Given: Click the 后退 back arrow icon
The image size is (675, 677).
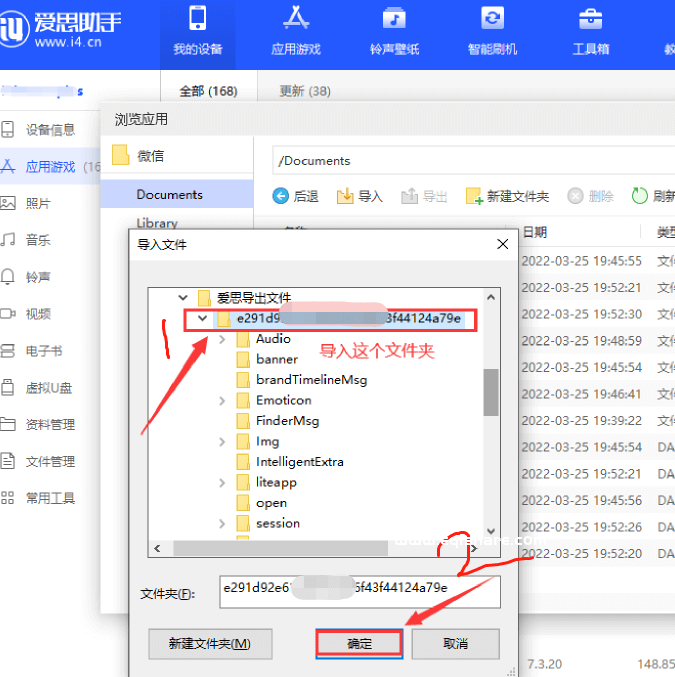Looking at the screenshot, I should pyautogui.click(x=281, y=196).
